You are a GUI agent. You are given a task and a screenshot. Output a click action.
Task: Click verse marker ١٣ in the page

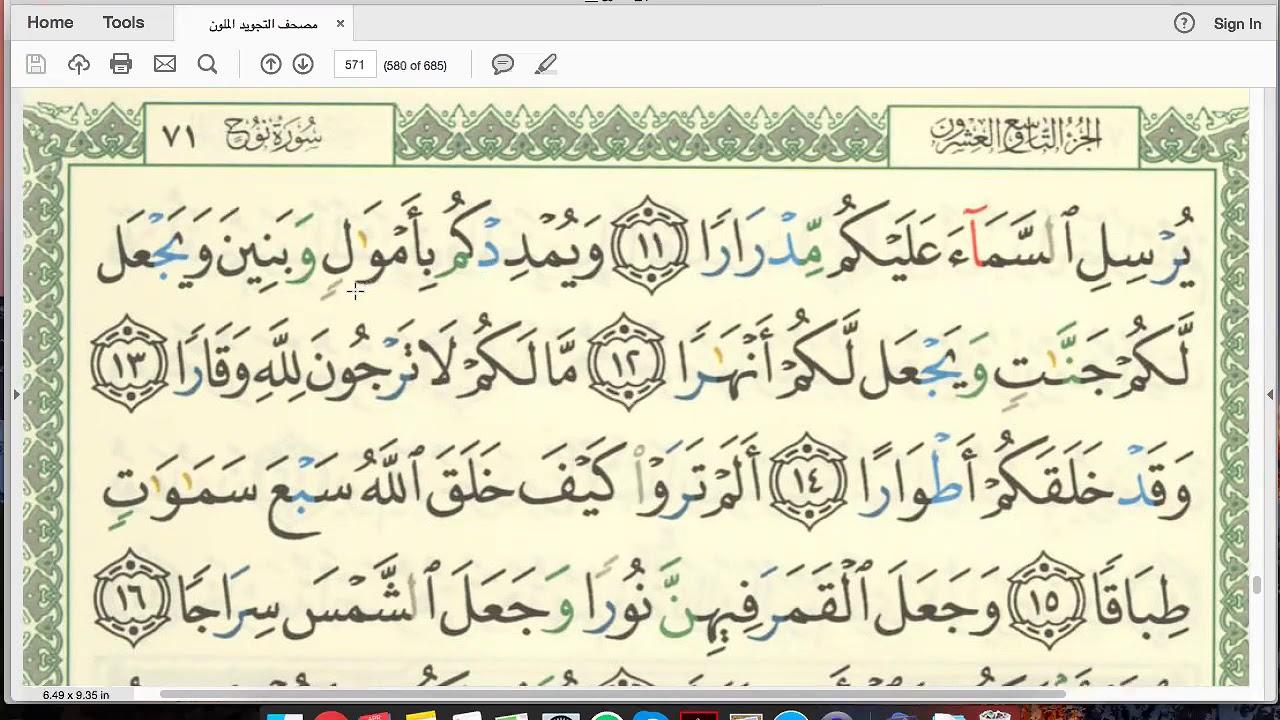(x=131, y=362)
